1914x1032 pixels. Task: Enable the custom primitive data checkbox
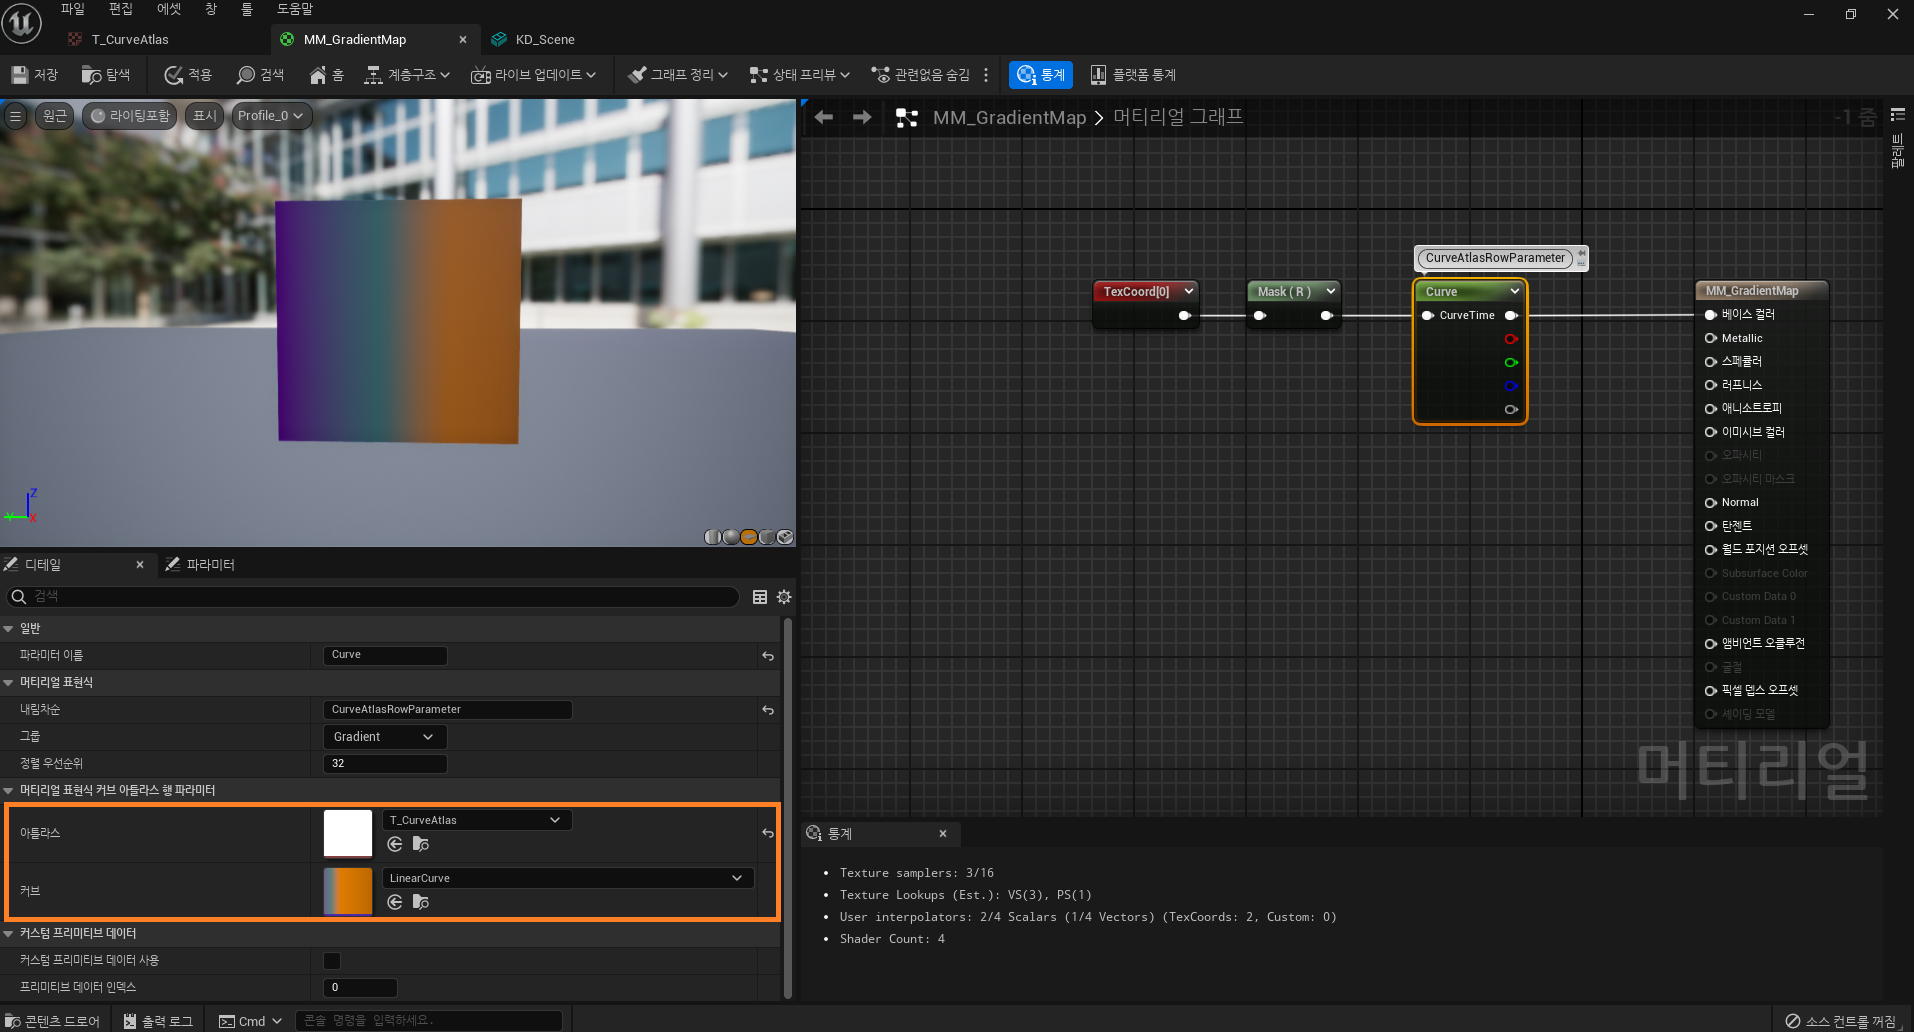pyautogui.click(x=332, y=961)
